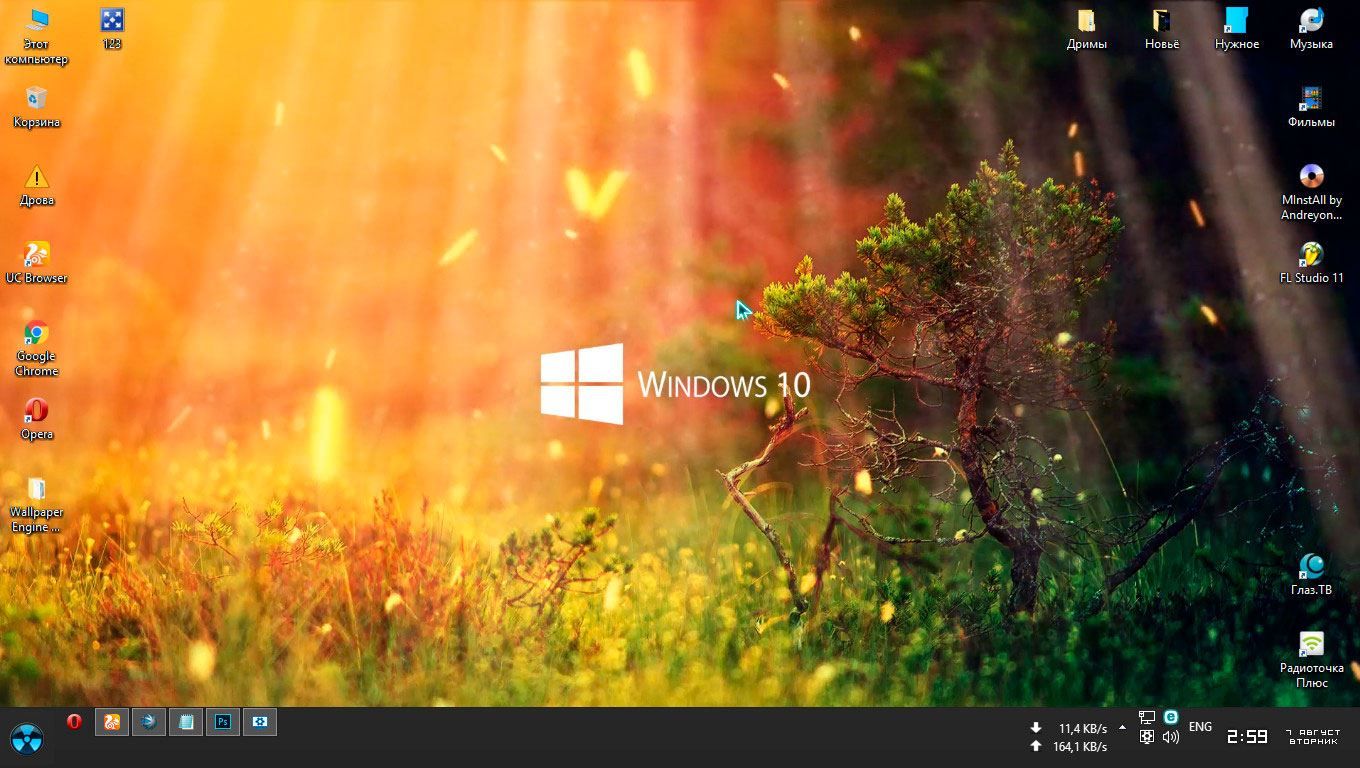
Task: Open the radiation-symbol Start button
Action: pos(27,739)
